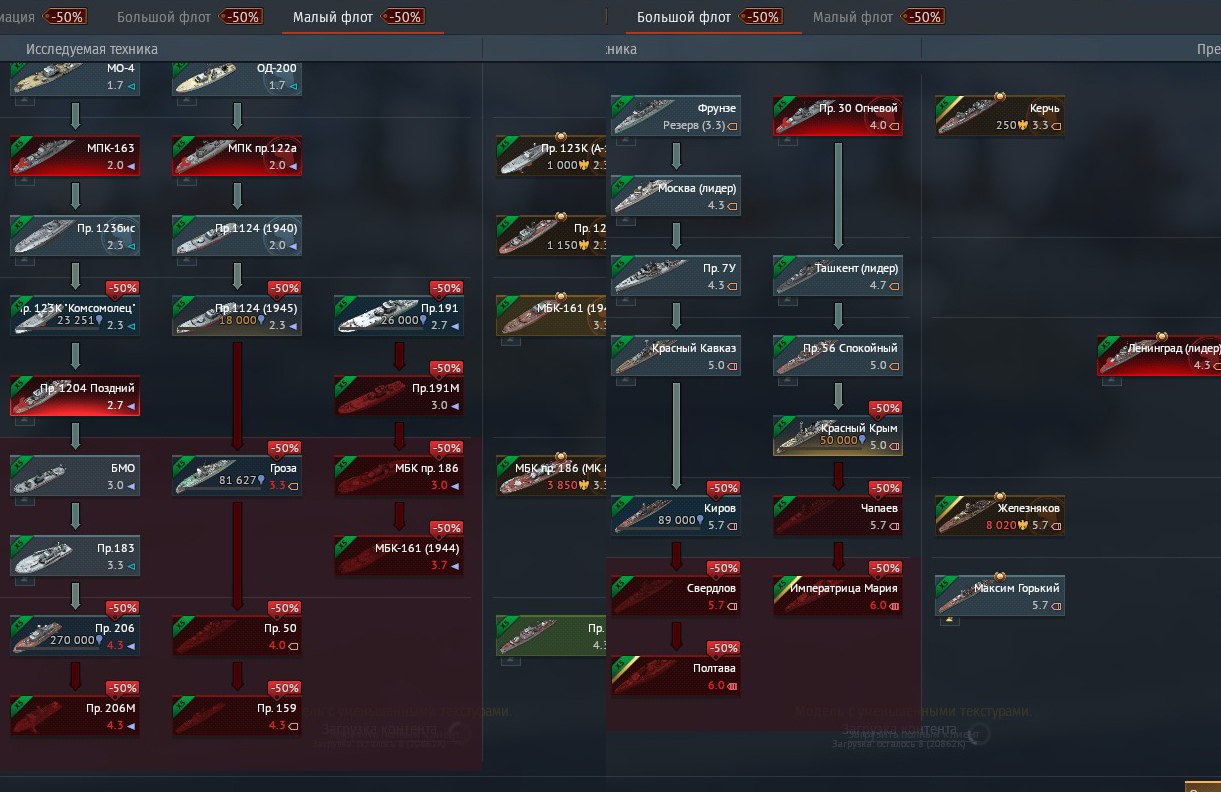Click the talisman icon atop Керчь card
The width and height of the screenshot is (1221, 792).
tap(999, 96)
